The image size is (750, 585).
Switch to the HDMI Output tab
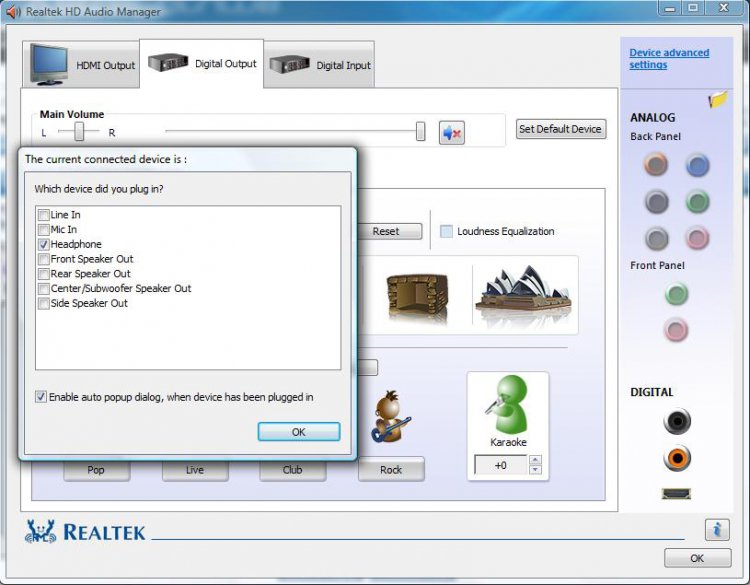pos(81,65)
